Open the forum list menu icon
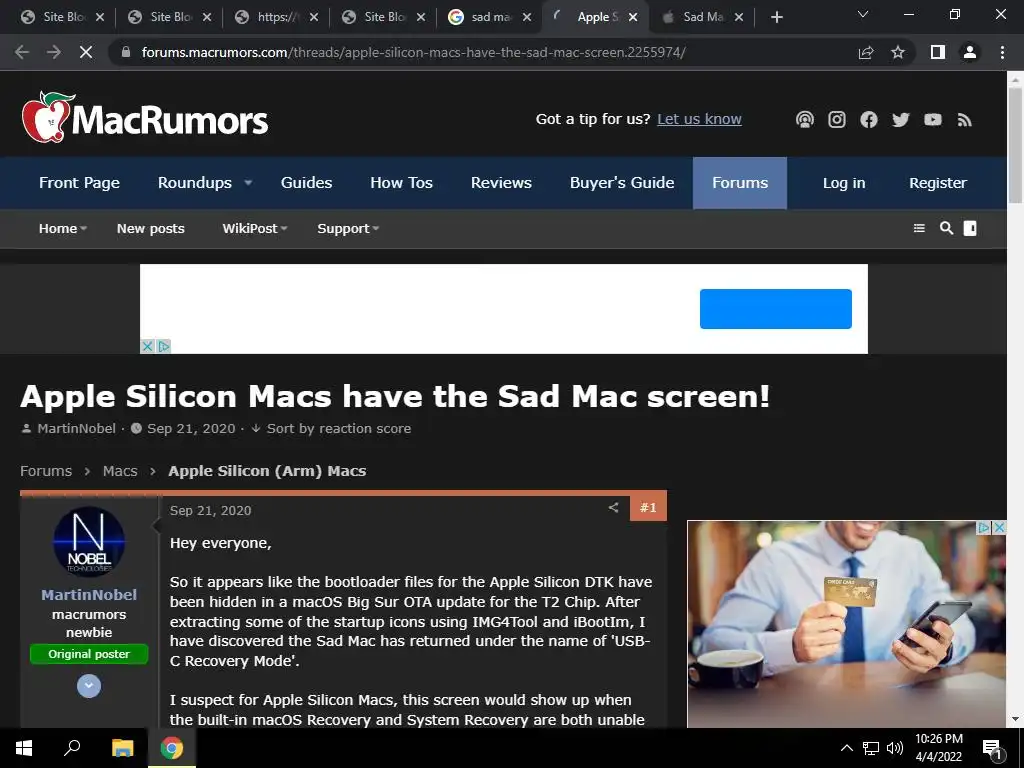 pyautogui.click(x=919, y=228)
